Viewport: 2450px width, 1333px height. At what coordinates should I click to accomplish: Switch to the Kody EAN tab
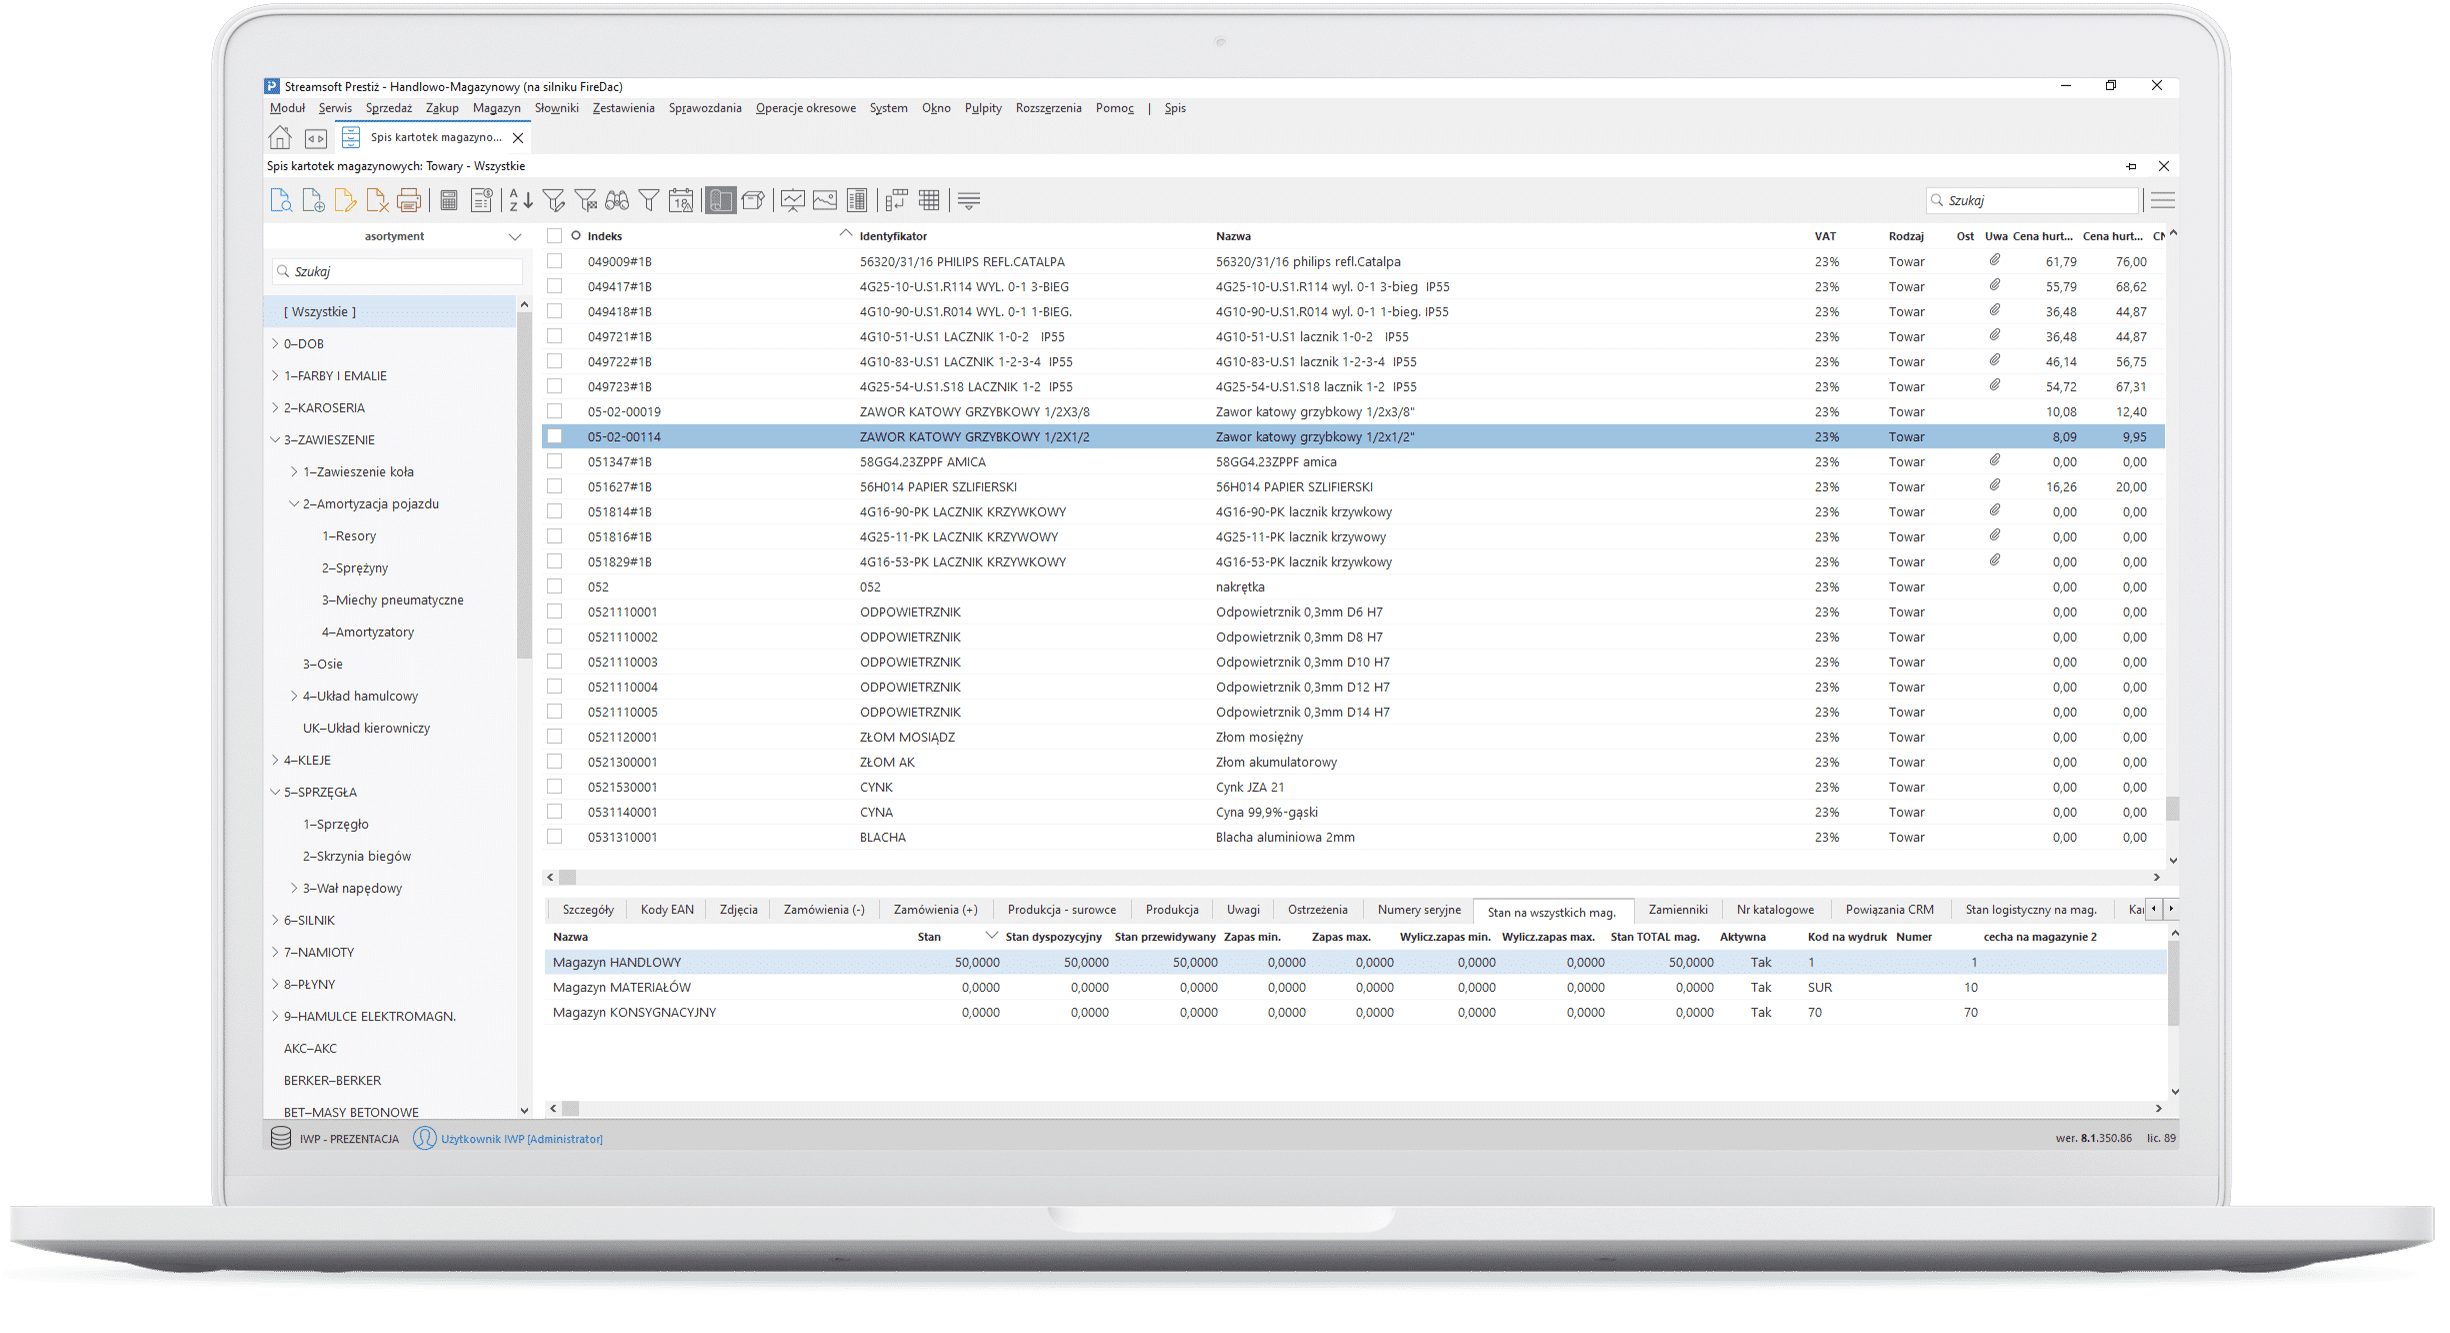click(x=667, y=909)
